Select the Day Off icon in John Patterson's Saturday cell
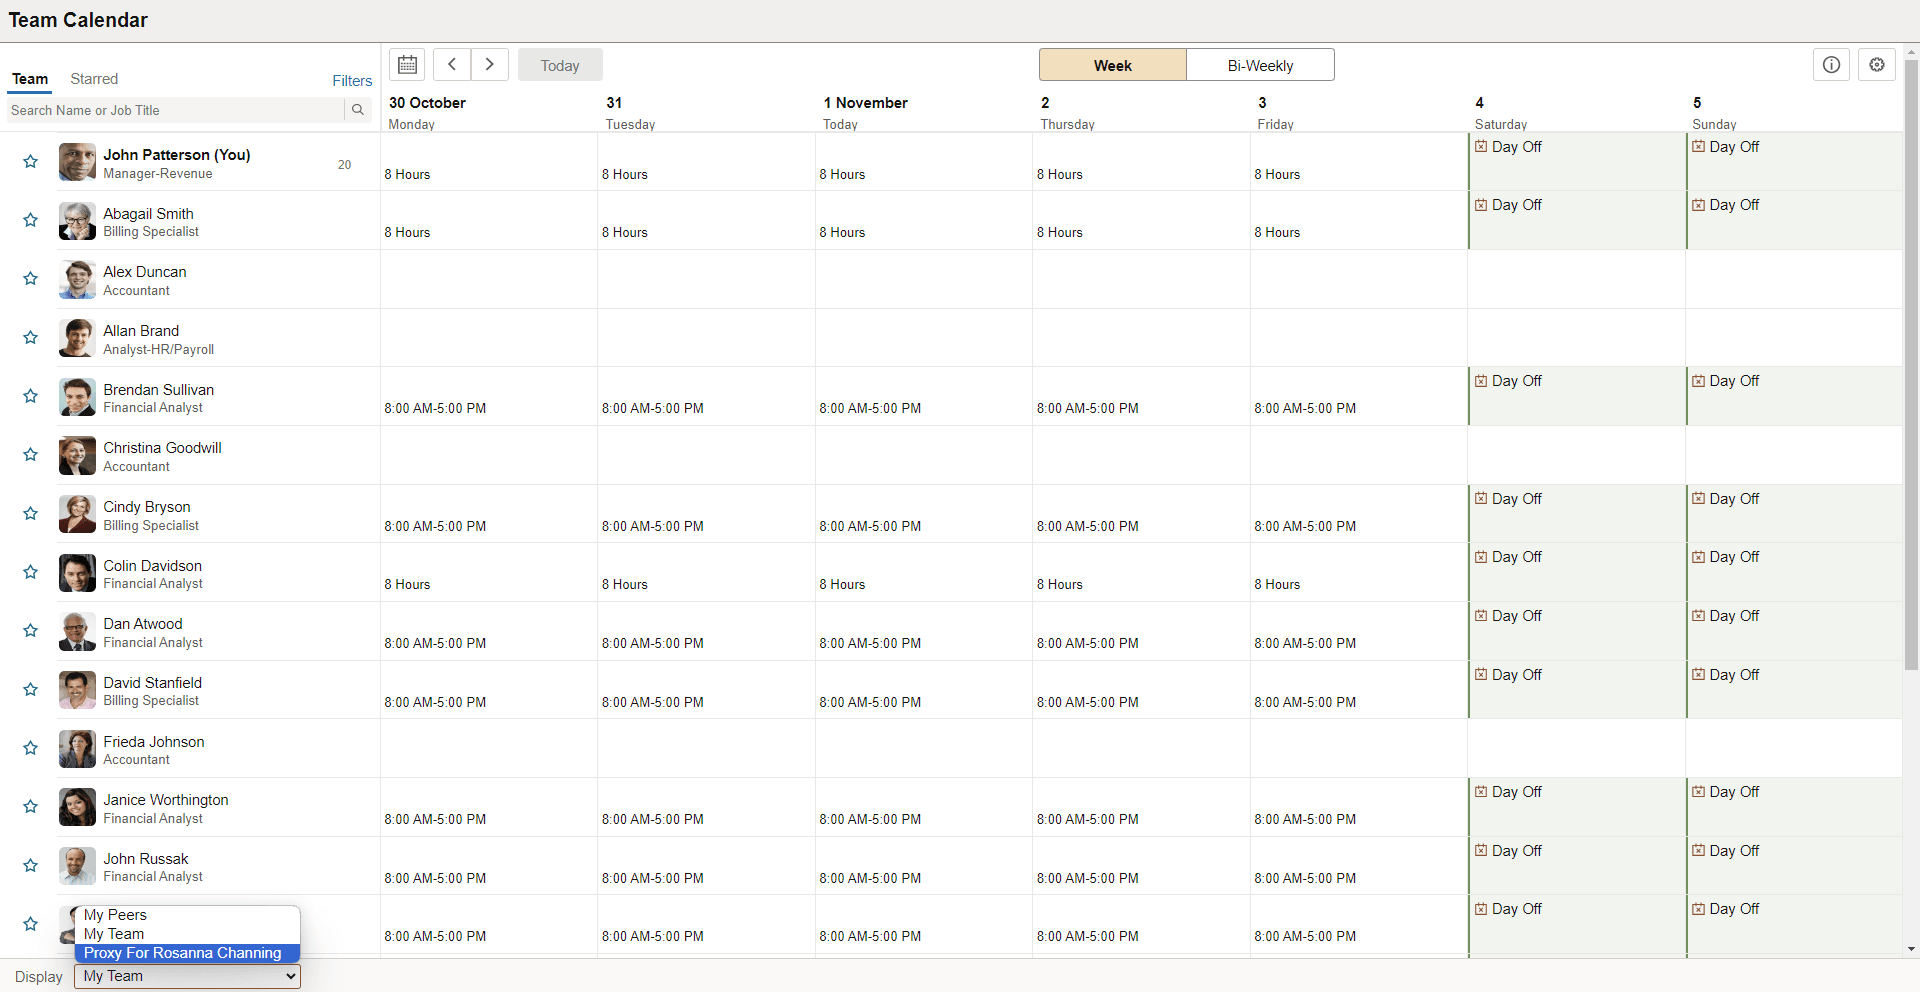This screenshot has height=992, width=1920. pyautogui.click(x=1483, y=146)
